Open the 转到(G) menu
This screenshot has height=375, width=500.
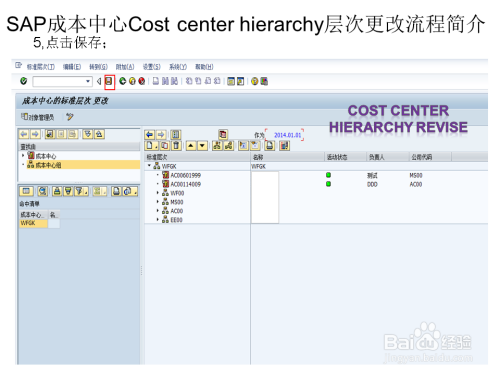click(x=98, y=67)
